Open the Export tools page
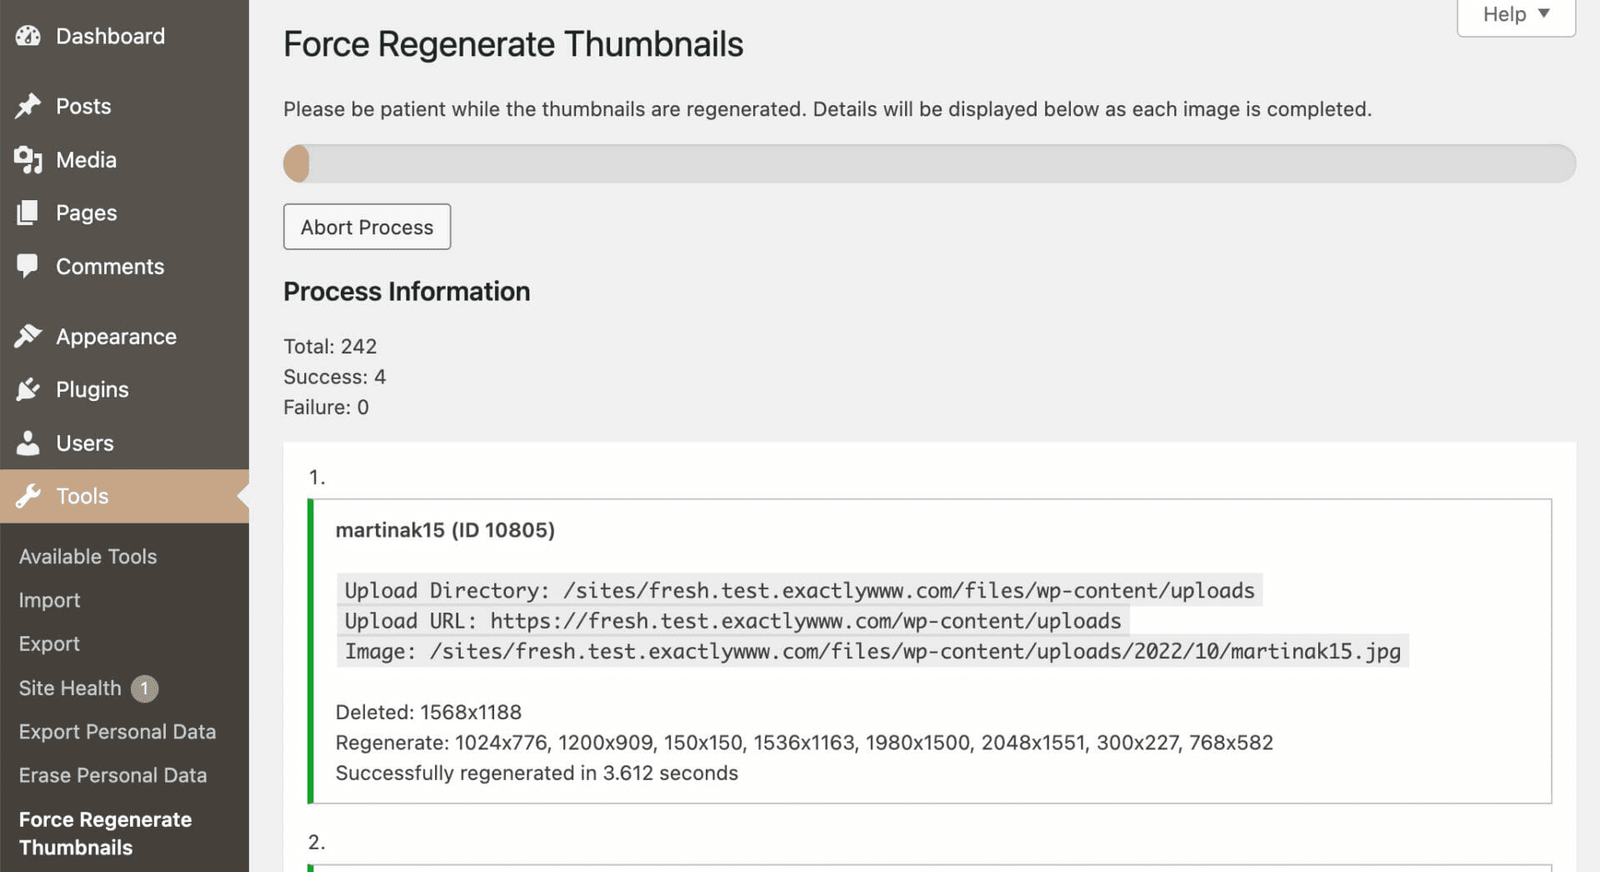The image size is (1600, 872). [x=48, y=643]
